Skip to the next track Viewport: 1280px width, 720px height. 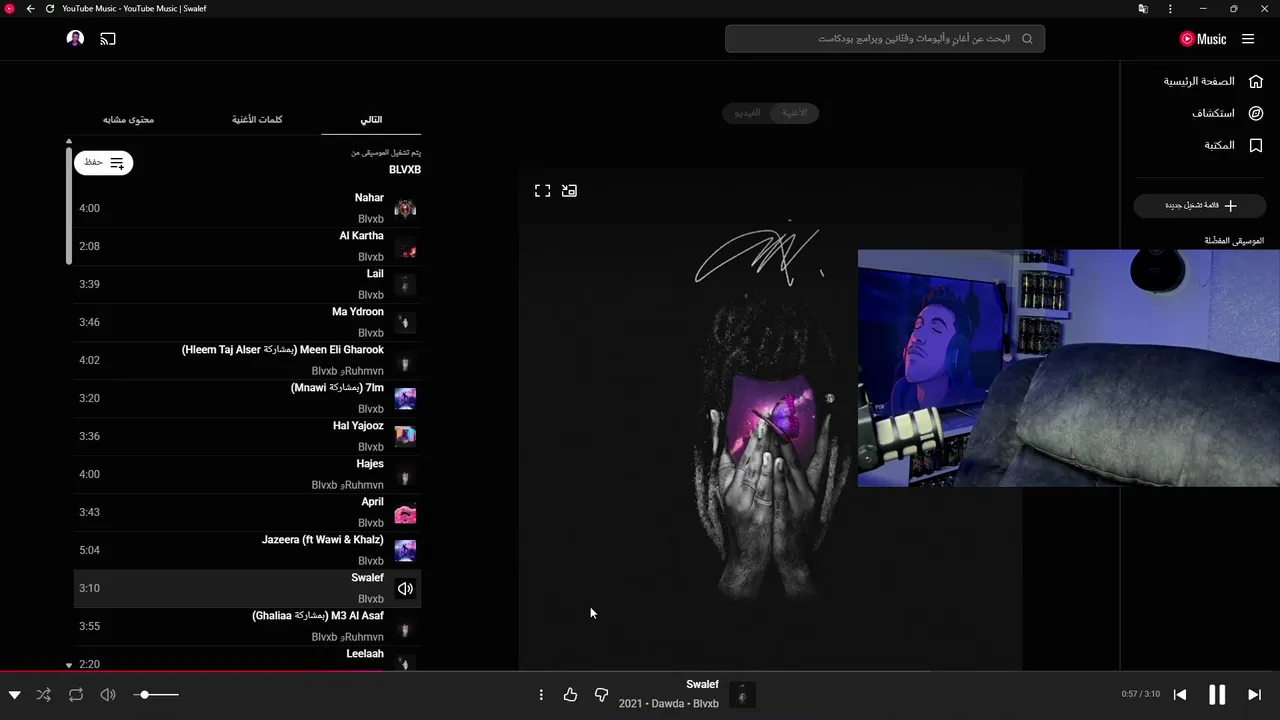[1254, 695]
